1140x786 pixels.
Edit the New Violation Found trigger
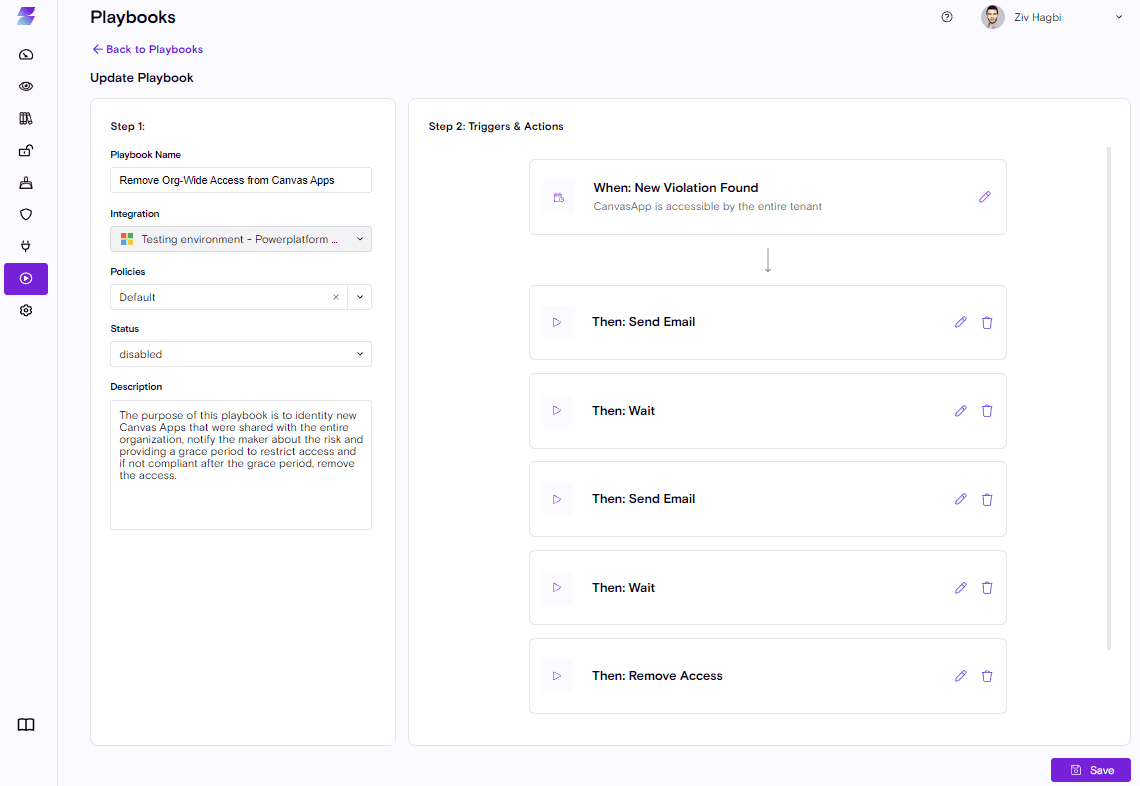click(x=984, y=197)
